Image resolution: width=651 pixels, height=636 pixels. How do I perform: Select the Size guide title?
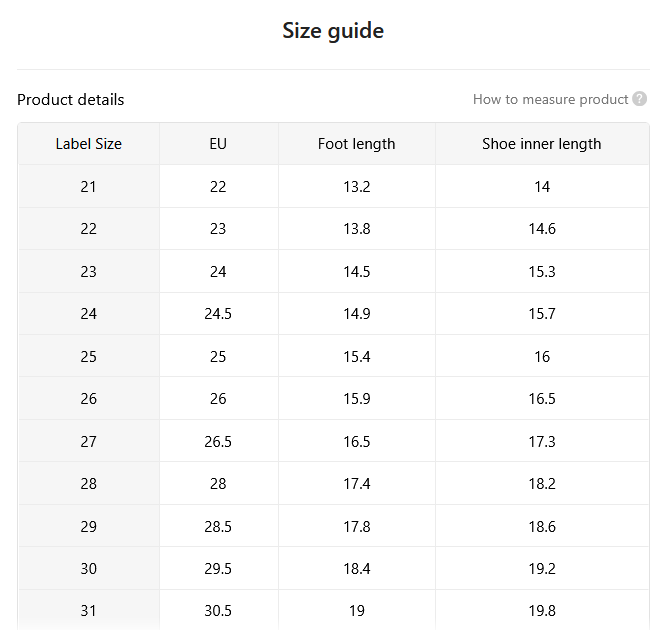coord(333,31)
